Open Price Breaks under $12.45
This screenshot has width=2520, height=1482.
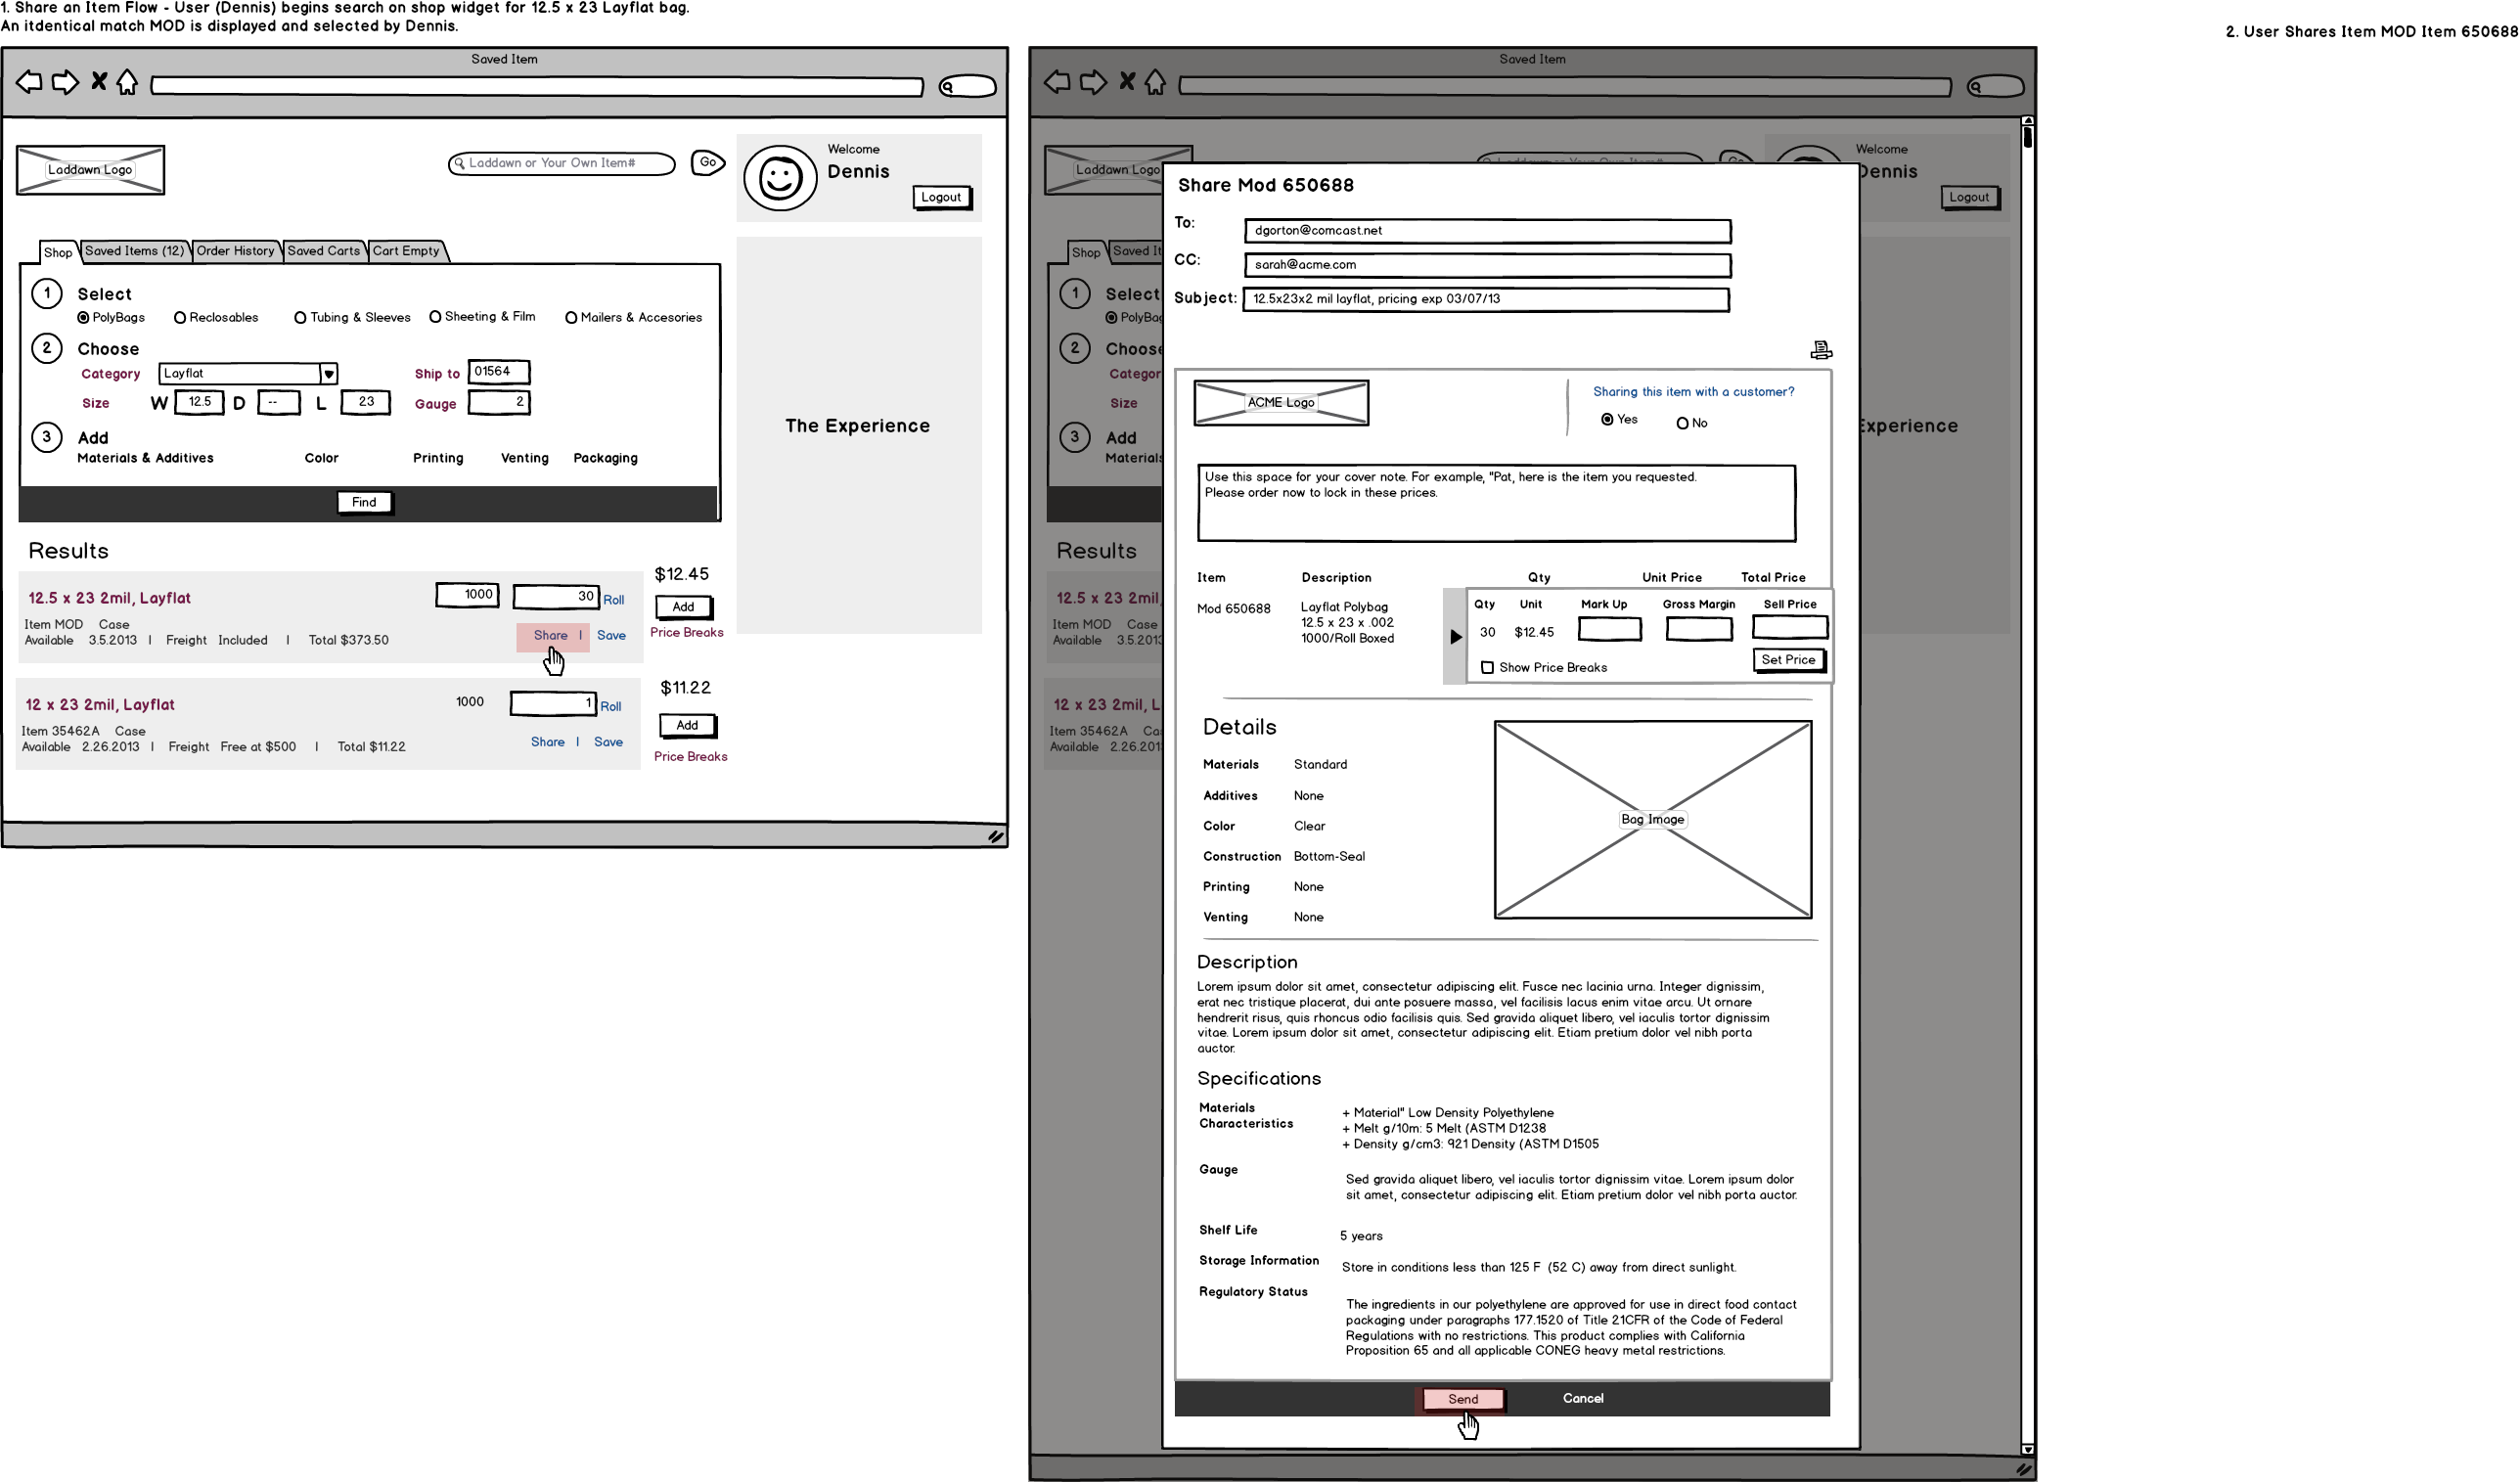coord(687,632)
